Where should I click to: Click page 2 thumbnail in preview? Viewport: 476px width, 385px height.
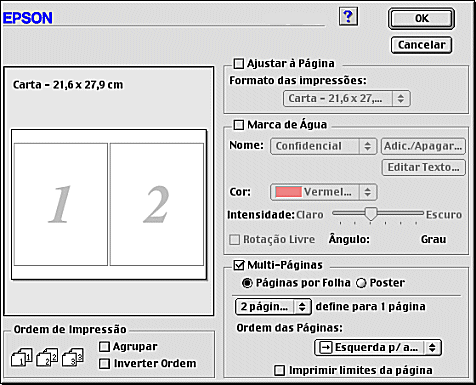pyautogui.click(x=157, y=204)
